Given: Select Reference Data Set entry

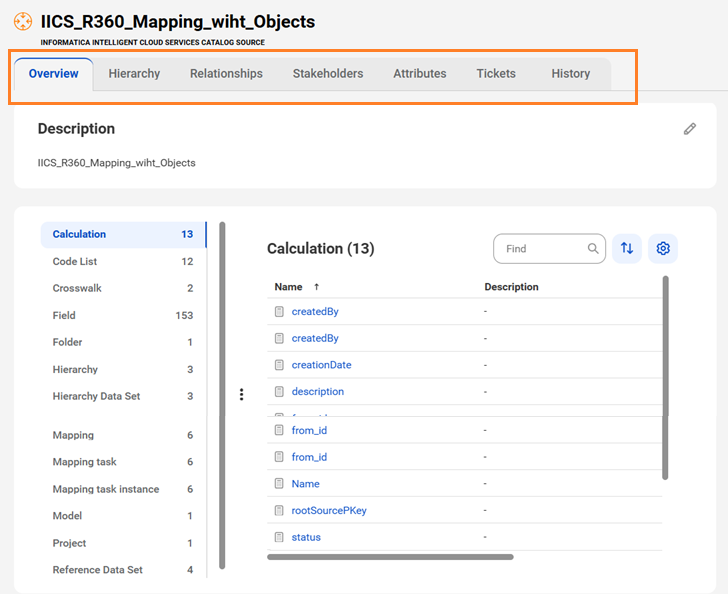Looking at the screenshot, I should pyautogui.click(x=123, y=570).
